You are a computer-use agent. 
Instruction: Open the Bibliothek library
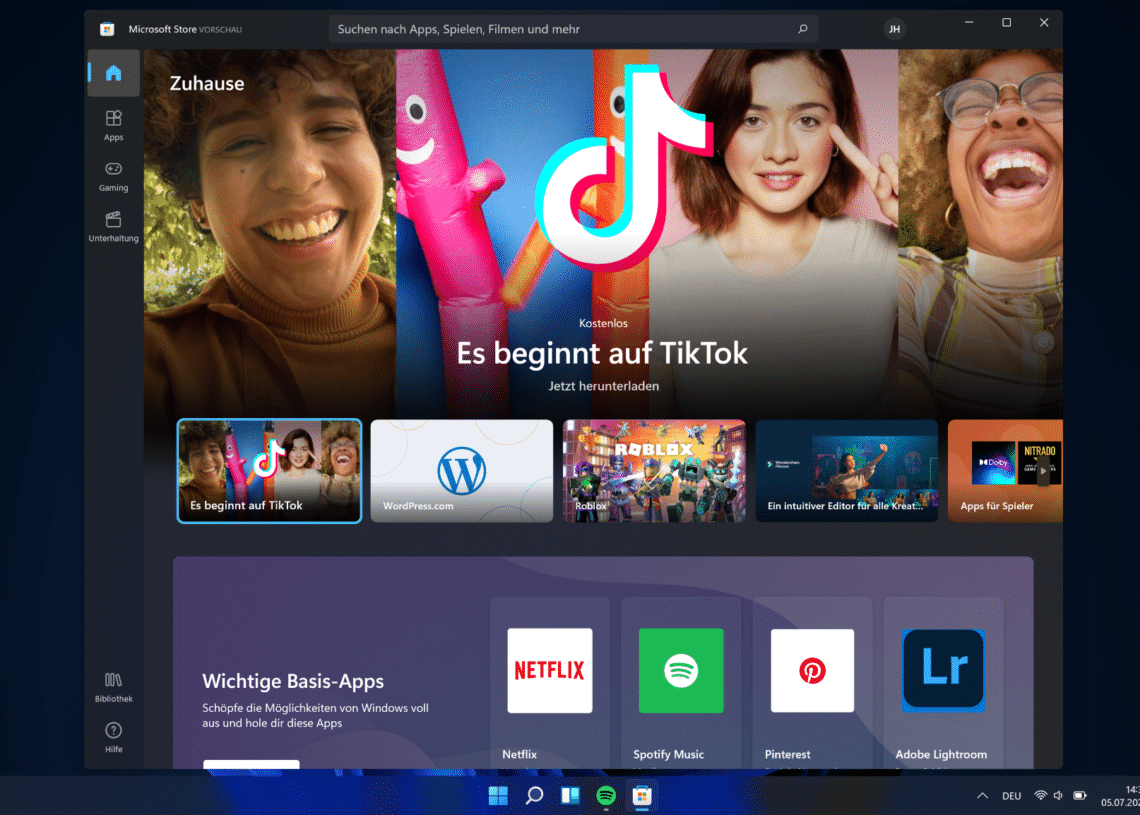tap(113, 687)
